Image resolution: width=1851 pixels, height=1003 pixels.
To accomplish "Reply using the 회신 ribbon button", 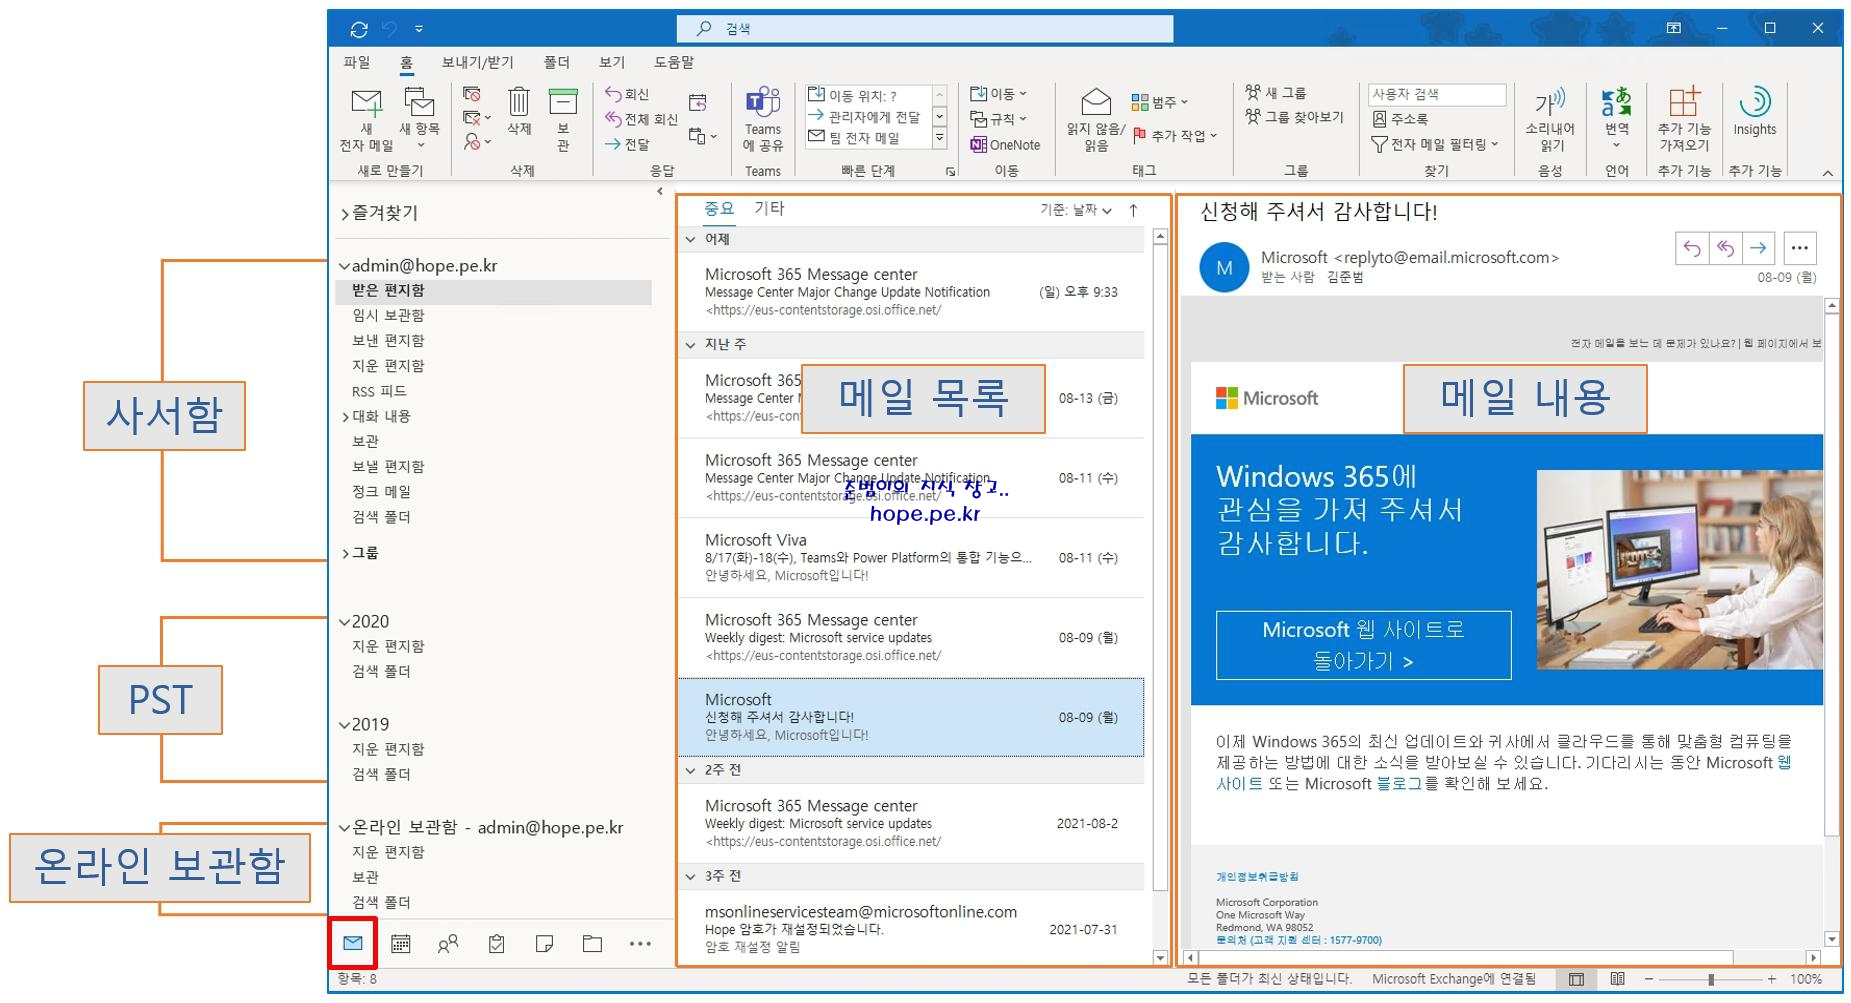I will tap(627, 94).
